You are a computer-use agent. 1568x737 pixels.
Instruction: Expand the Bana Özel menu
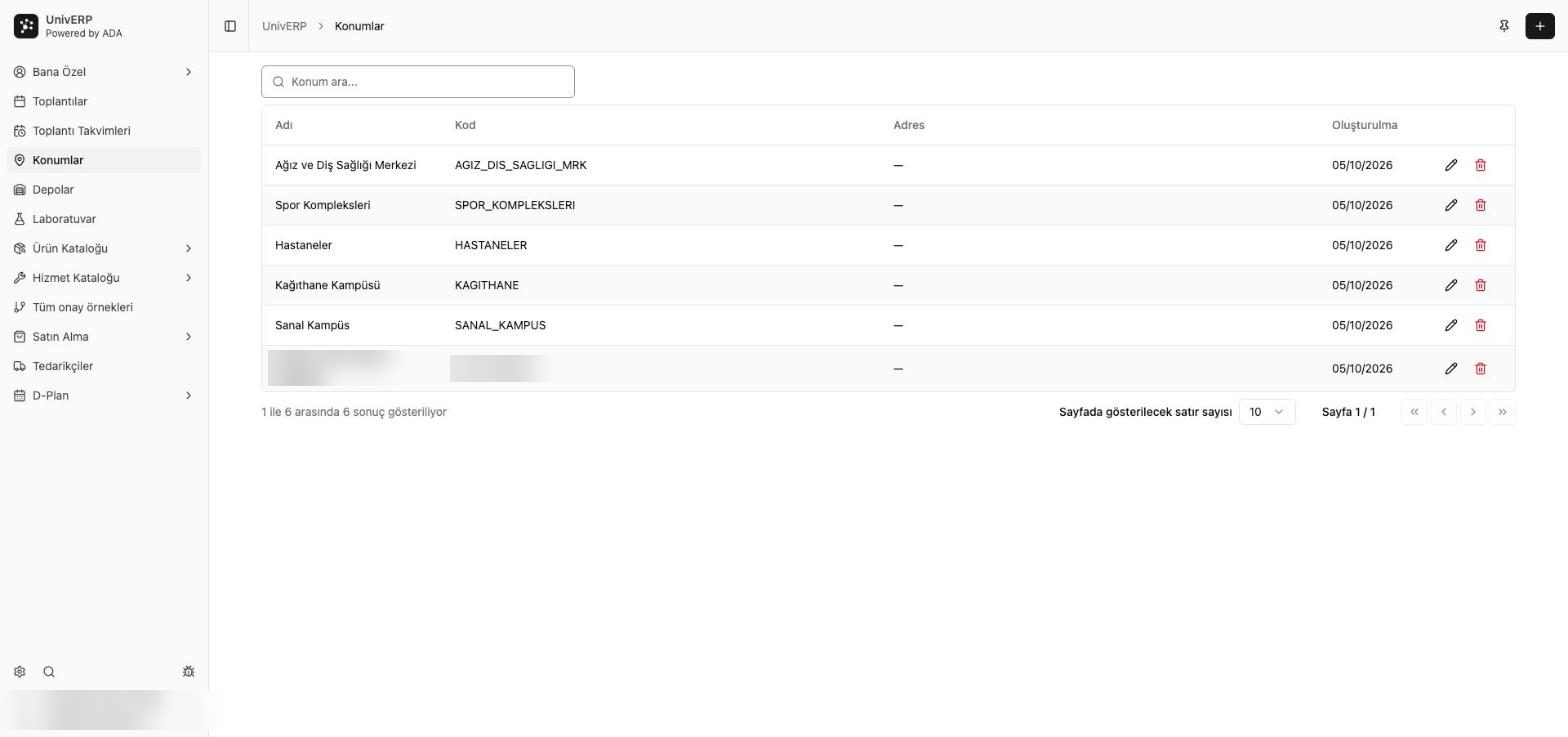pos(104,72)
